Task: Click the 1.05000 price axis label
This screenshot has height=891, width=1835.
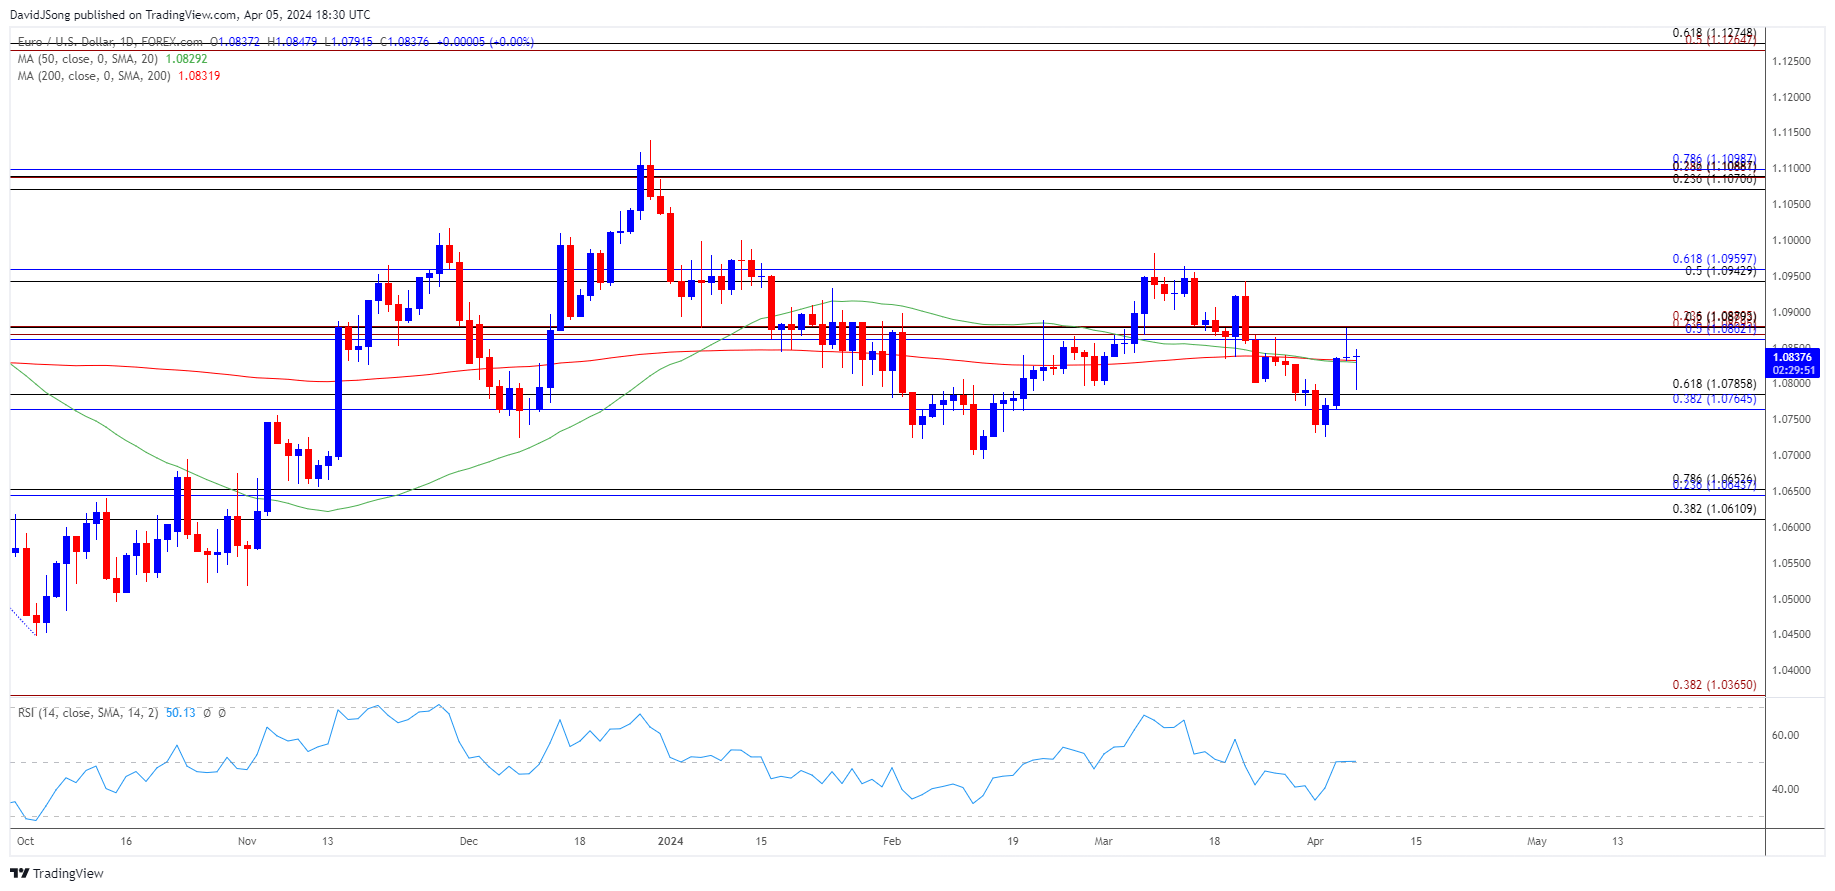Action: tap(1791, 600)
